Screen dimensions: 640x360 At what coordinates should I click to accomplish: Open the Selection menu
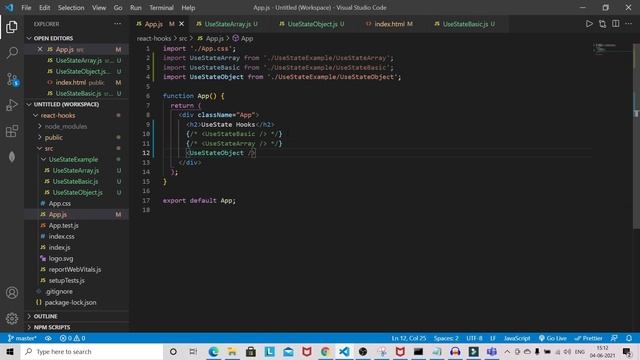71,8
